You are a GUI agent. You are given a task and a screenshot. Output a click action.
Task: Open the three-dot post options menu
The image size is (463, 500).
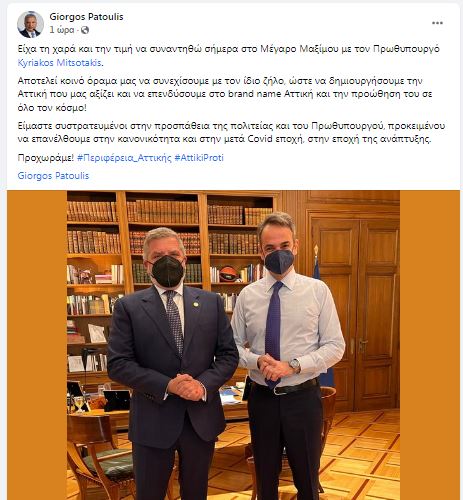(x=437, y=23)
